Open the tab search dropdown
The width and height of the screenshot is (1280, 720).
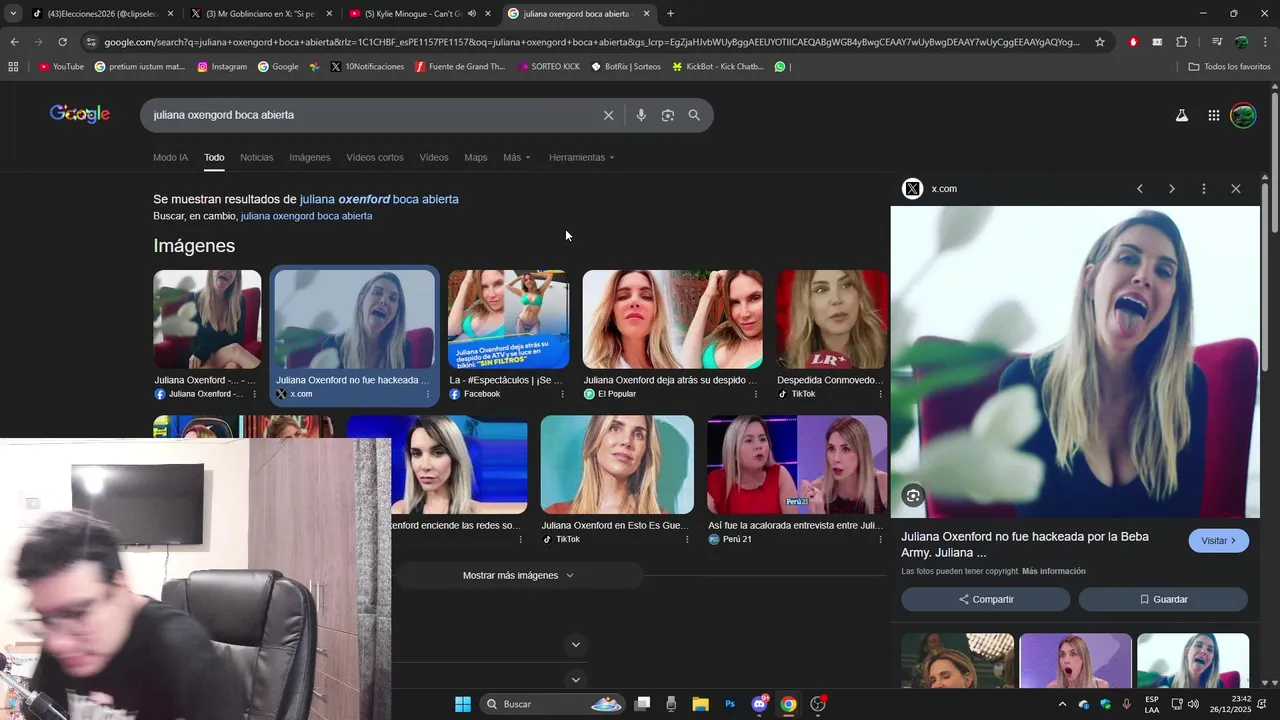tap(12, 14)
